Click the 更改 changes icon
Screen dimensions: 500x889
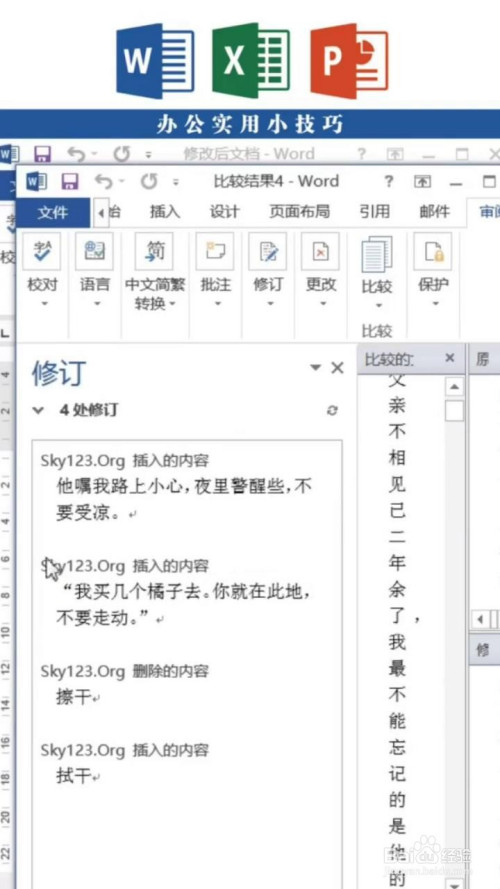[x=321, y=251]
